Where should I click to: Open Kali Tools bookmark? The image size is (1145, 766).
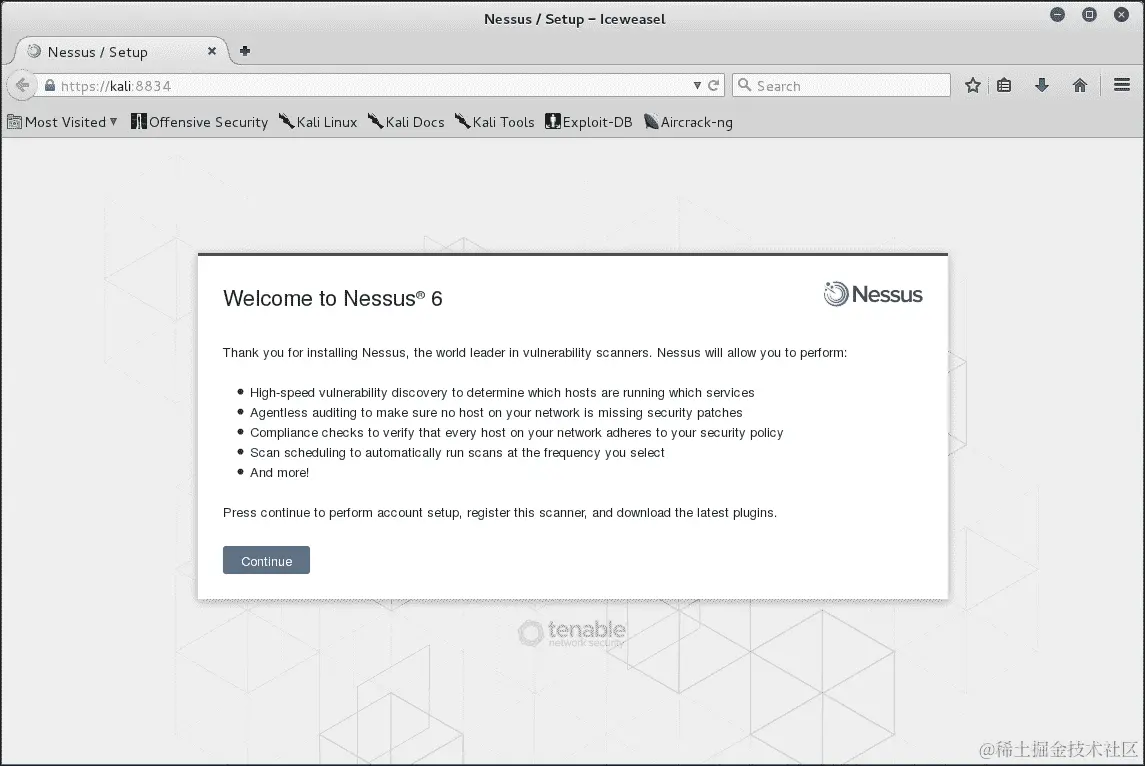[x=494, y=122]
